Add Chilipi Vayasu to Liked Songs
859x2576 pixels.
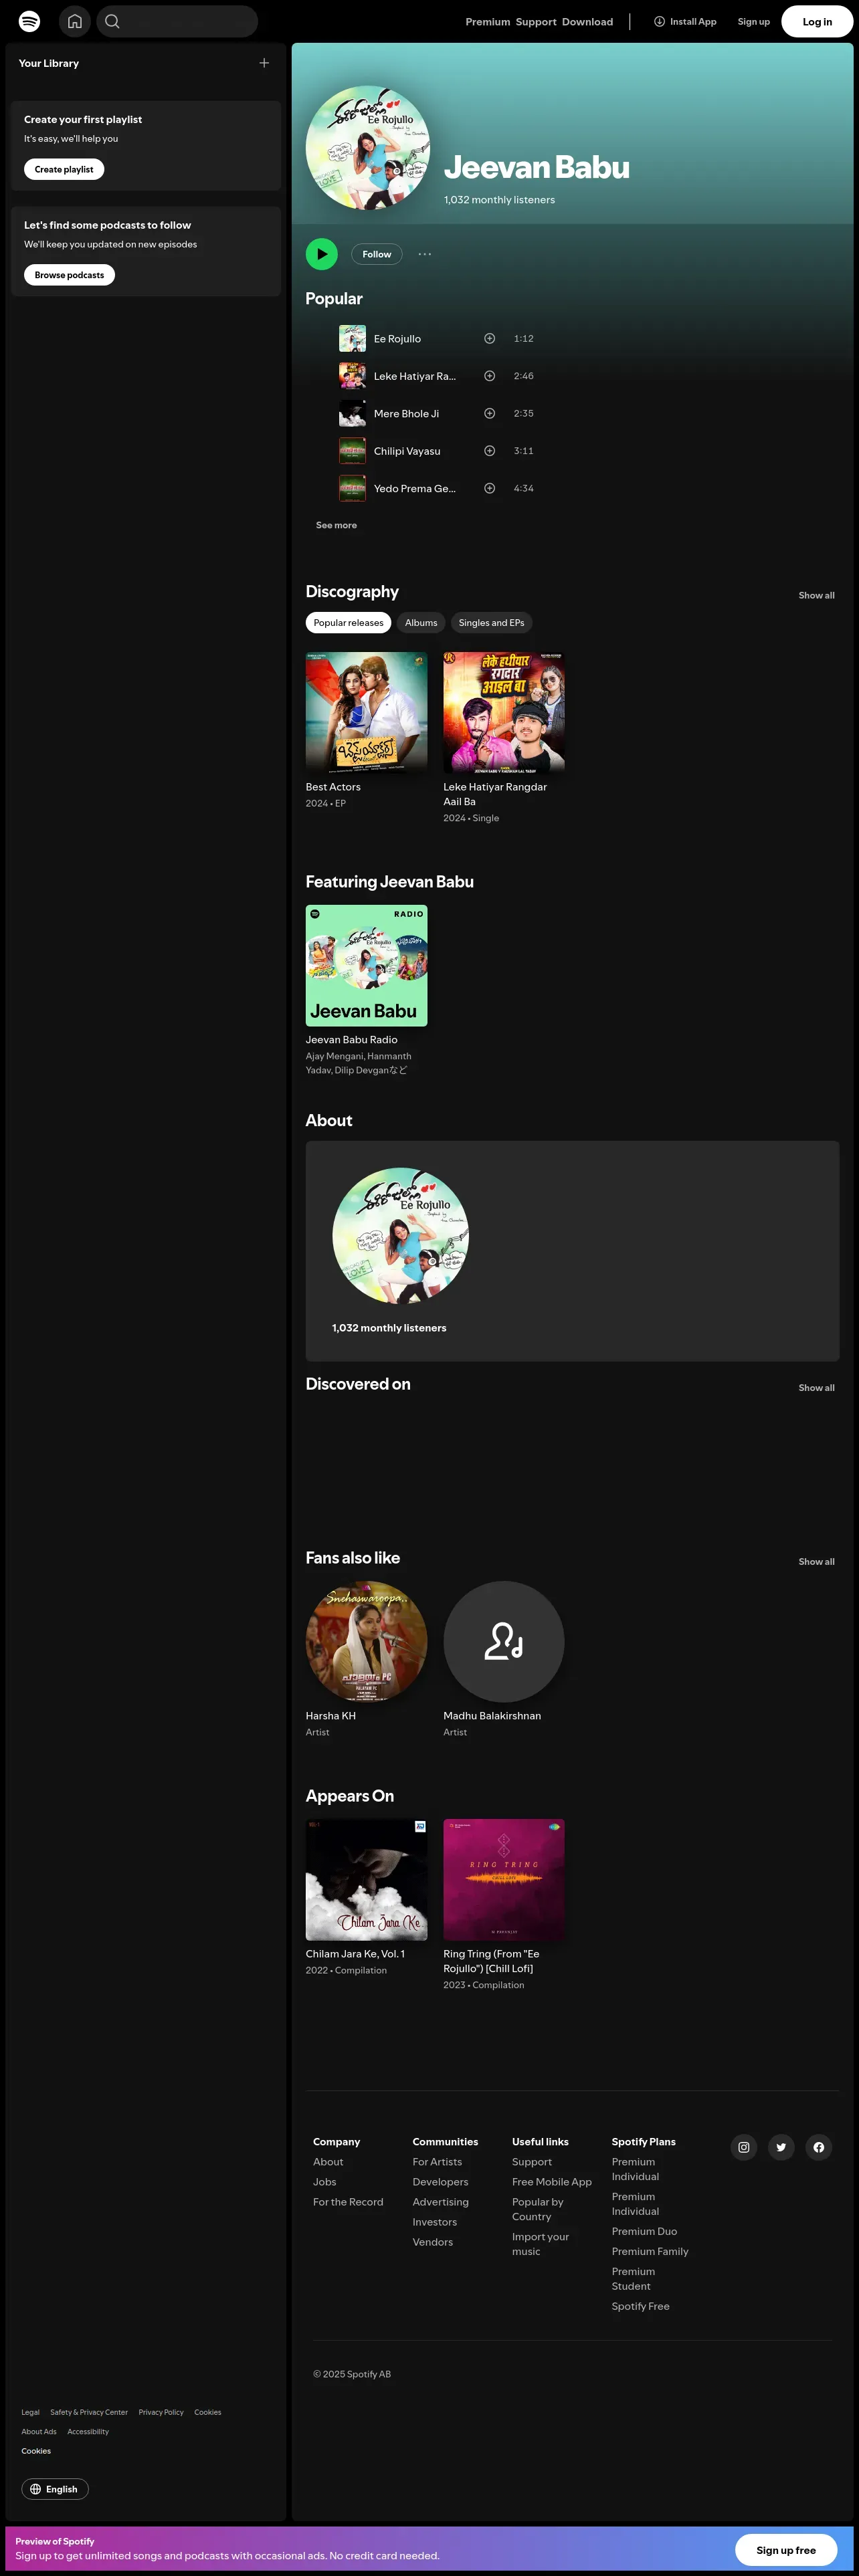490,451
